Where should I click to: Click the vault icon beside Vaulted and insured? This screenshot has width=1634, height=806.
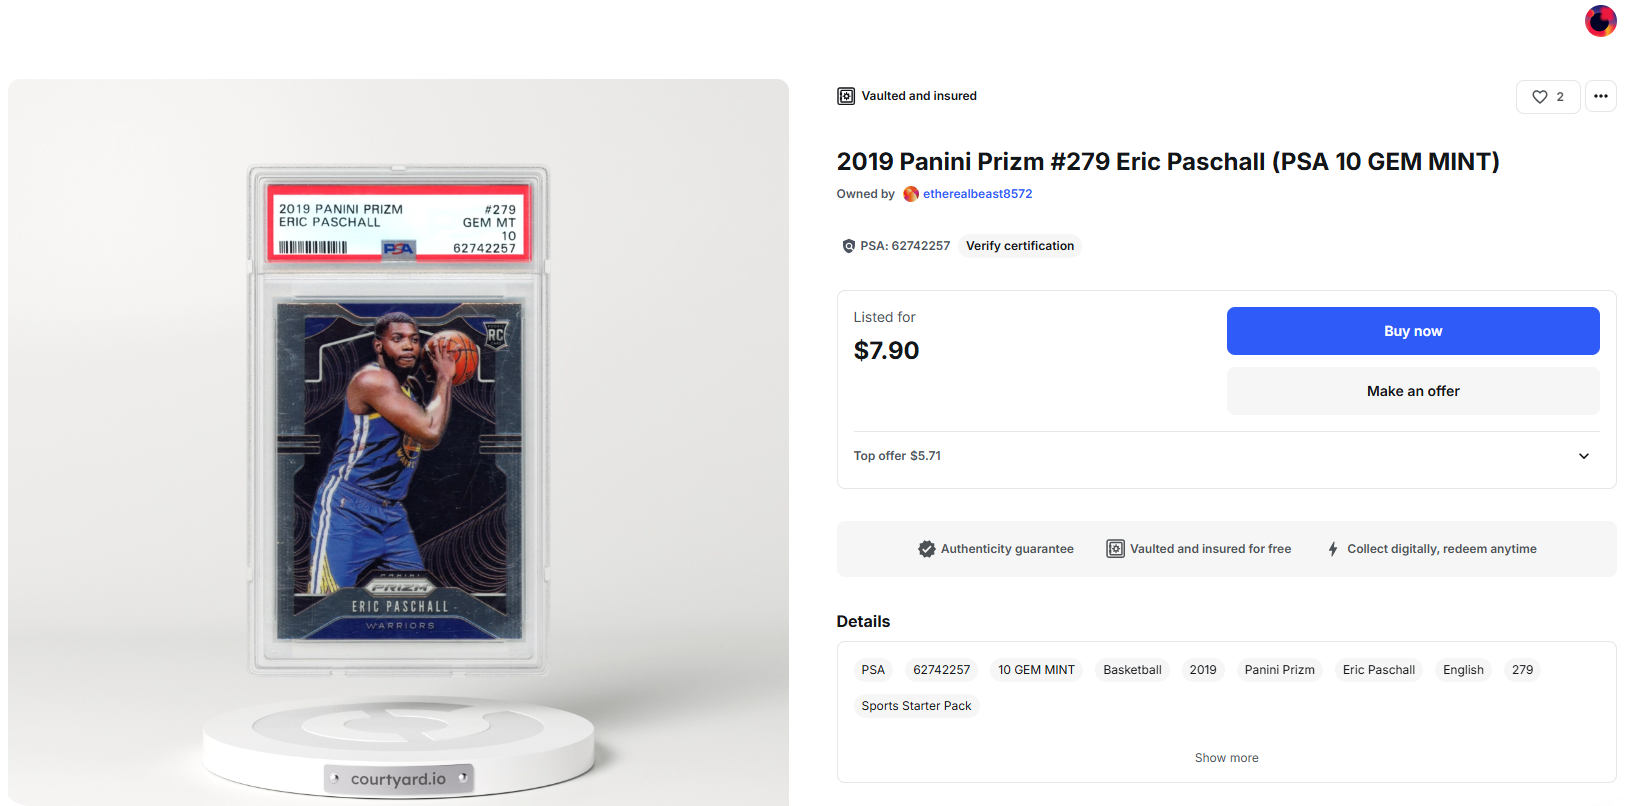click(846, 96)
